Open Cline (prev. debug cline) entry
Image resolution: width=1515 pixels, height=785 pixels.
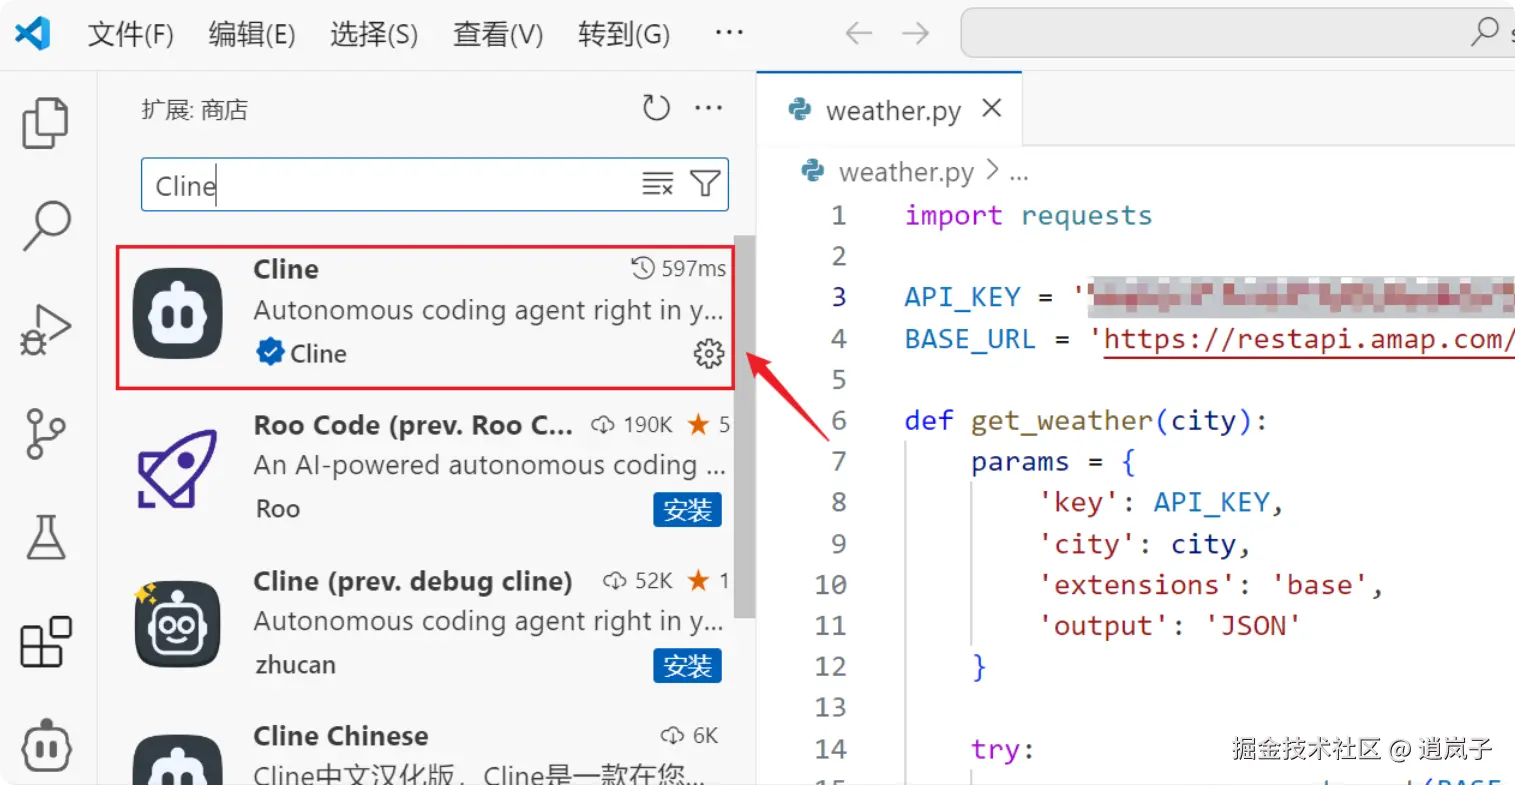tap(413, 581)
